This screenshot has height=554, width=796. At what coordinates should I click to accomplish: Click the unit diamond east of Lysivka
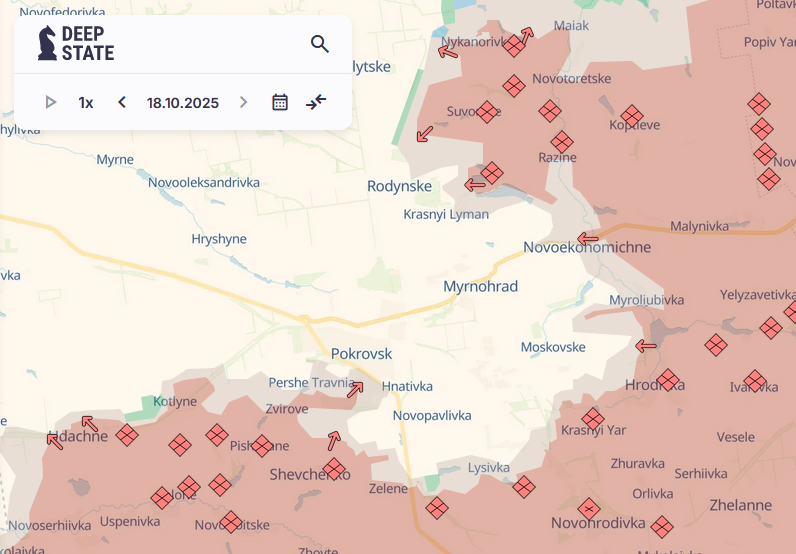pos(524,487)
